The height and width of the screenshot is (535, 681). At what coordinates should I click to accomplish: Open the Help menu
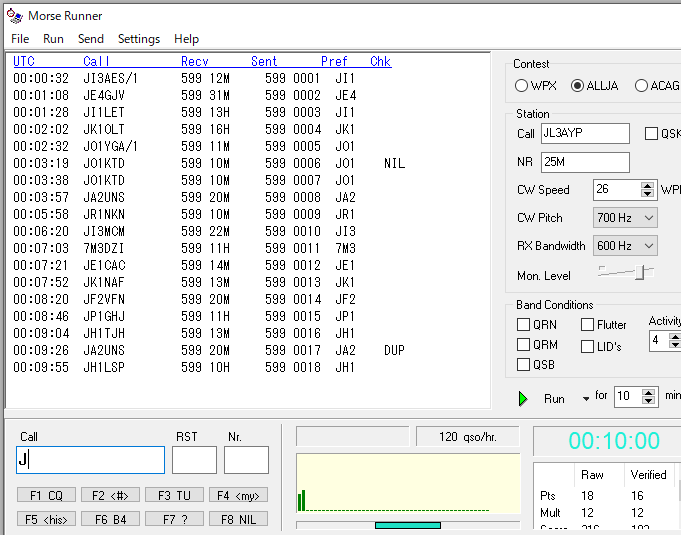pos(186,39)
